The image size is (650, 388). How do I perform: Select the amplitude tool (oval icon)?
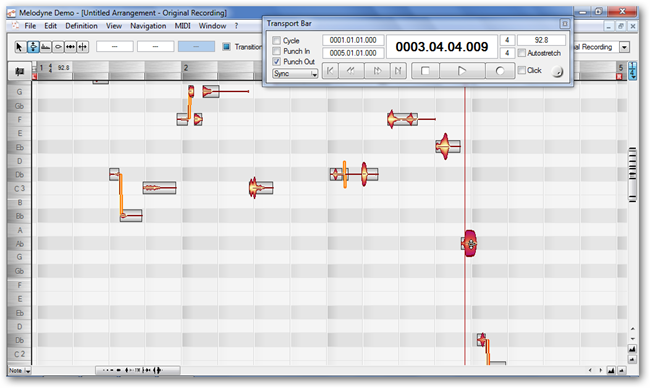point(58,47)
